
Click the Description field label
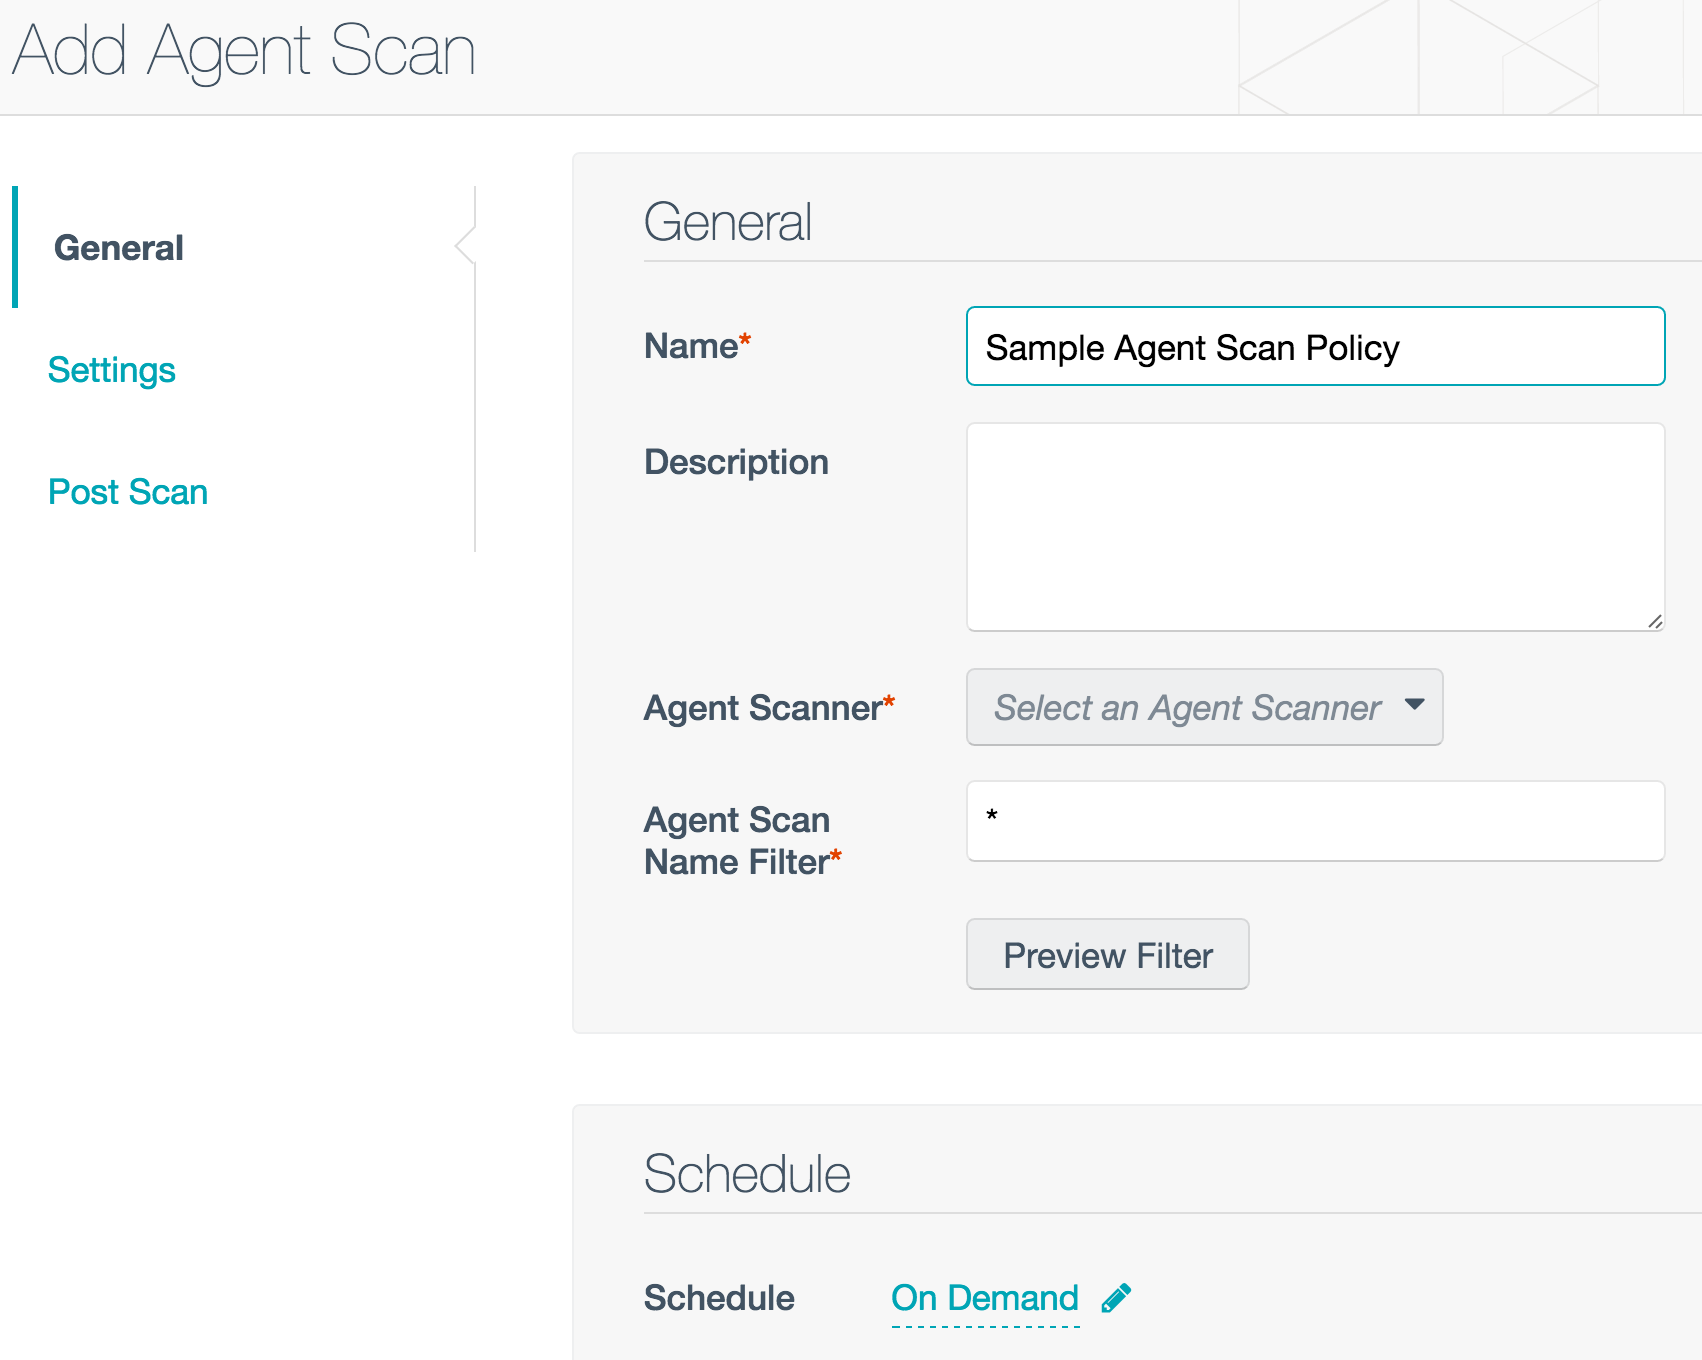736,462
